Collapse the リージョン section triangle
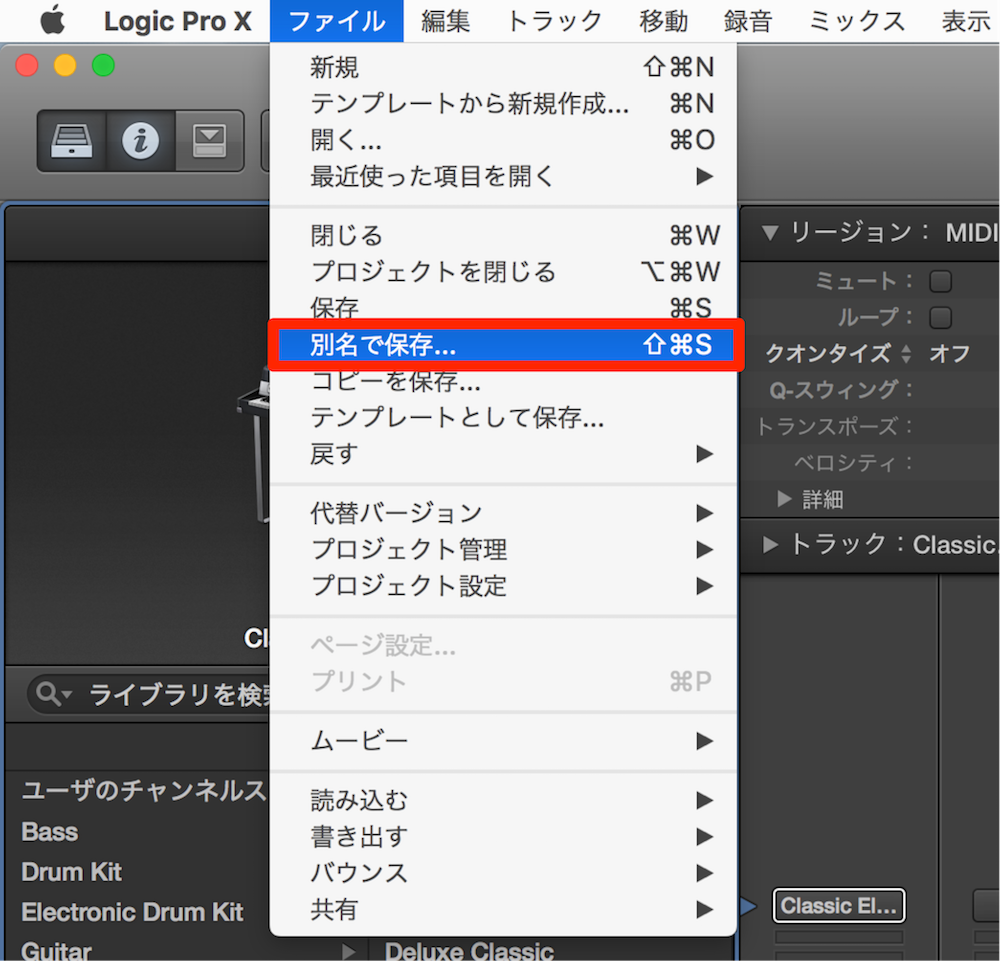The width and height of the screenshot is (1000, 961). click(770, 233)
